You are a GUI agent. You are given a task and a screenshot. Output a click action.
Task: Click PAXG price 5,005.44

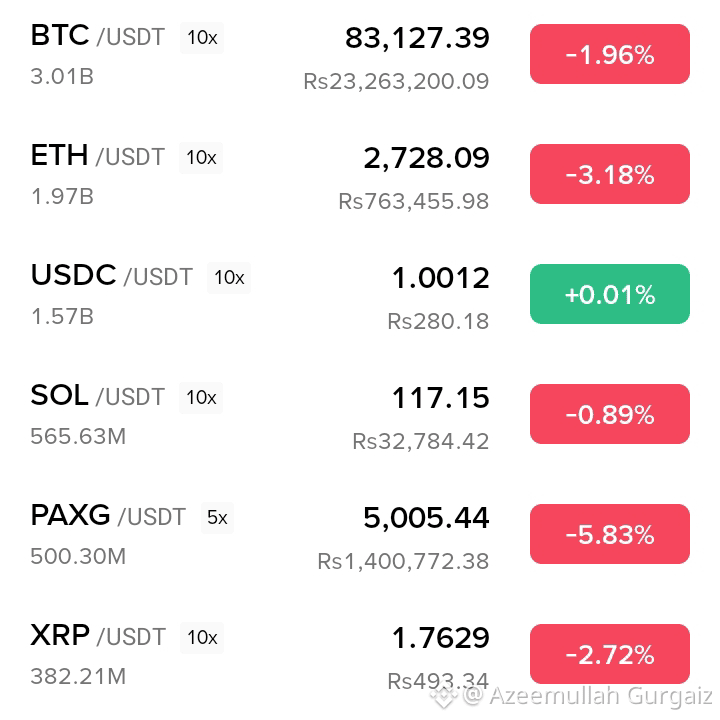[x=426, y=518]
